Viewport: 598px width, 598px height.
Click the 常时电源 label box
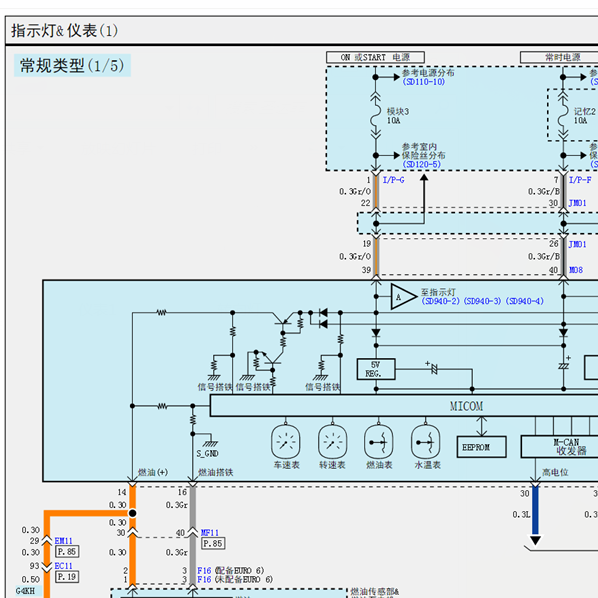point(559,57)
